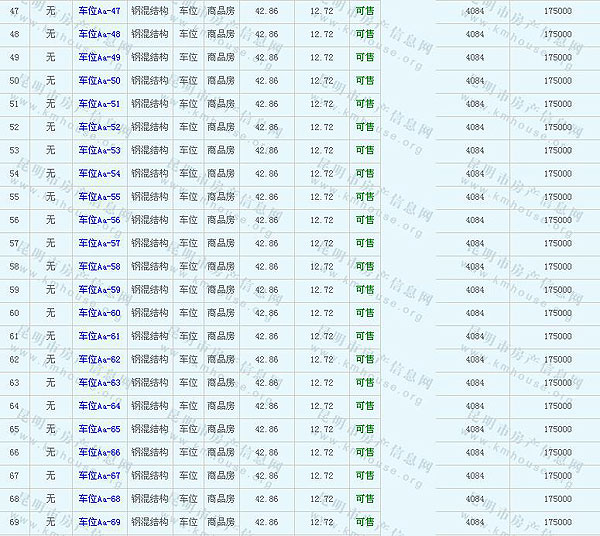The width and height of the screenshot is (600, 536).
Task: Select the 车位Aa-52 link
Action: [x=99, y=127]
